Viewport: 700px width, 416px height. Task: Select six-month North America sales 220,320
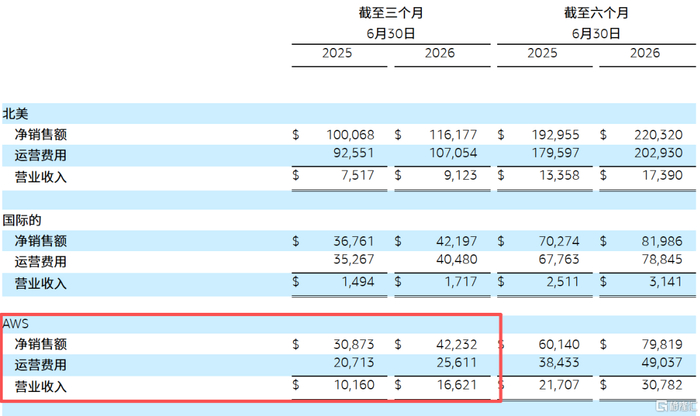658,135
